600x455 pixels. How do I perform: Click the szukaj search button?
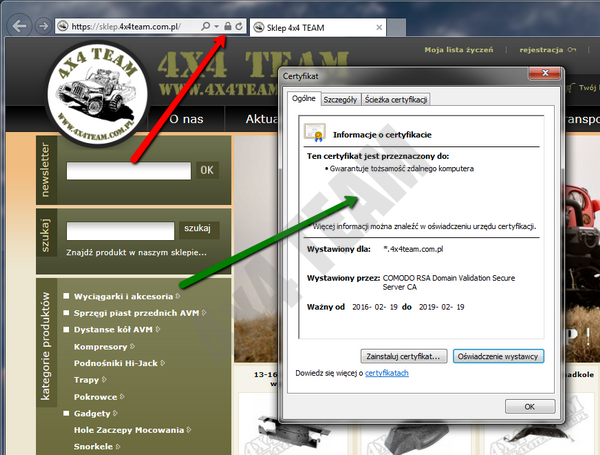[197, 228]
